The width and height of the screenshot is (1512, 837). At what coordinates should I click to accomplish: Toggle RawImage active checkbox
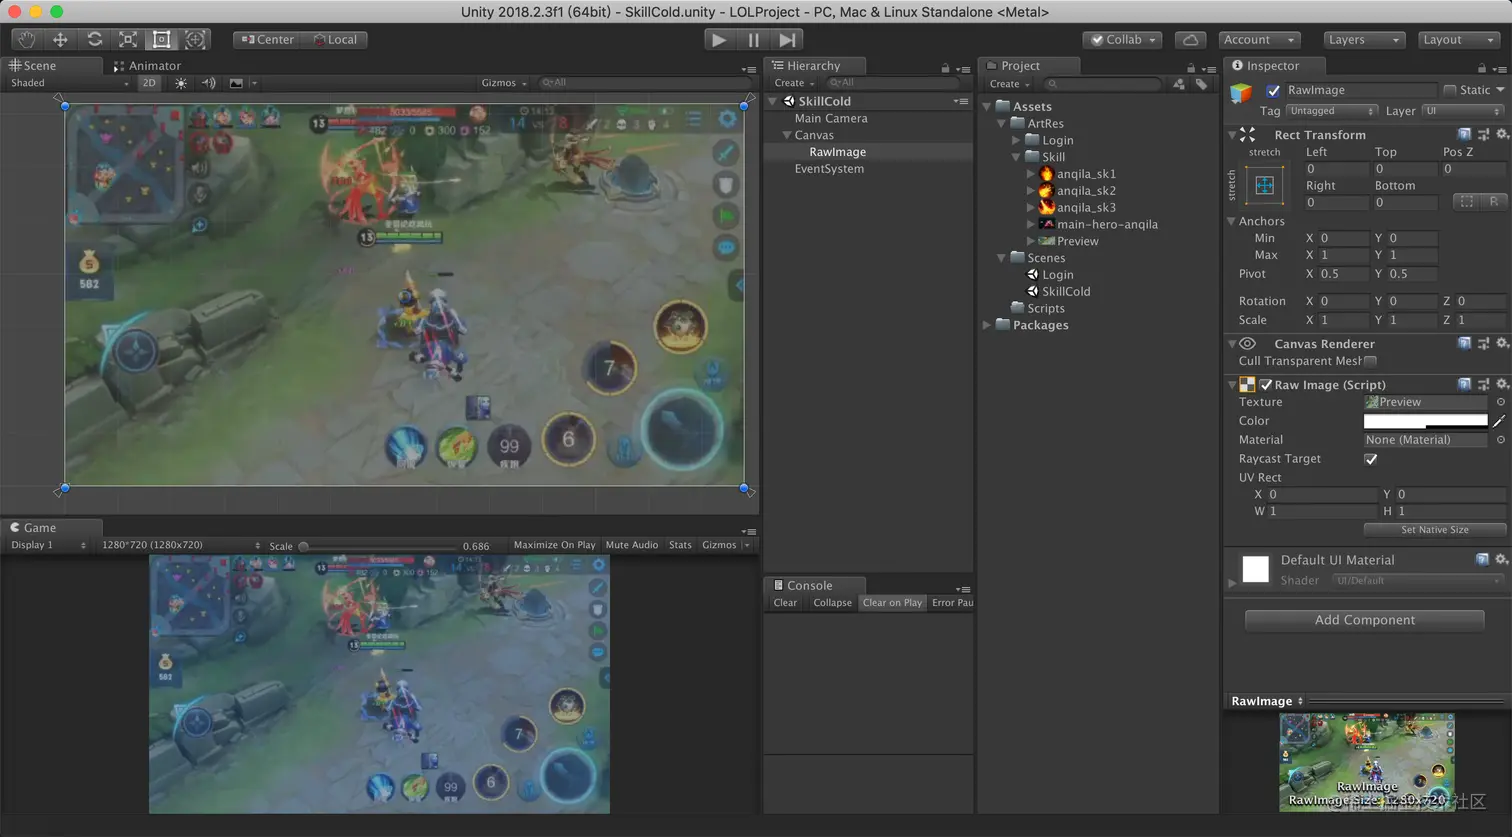pyautogui.click(x=1273, y=91)
